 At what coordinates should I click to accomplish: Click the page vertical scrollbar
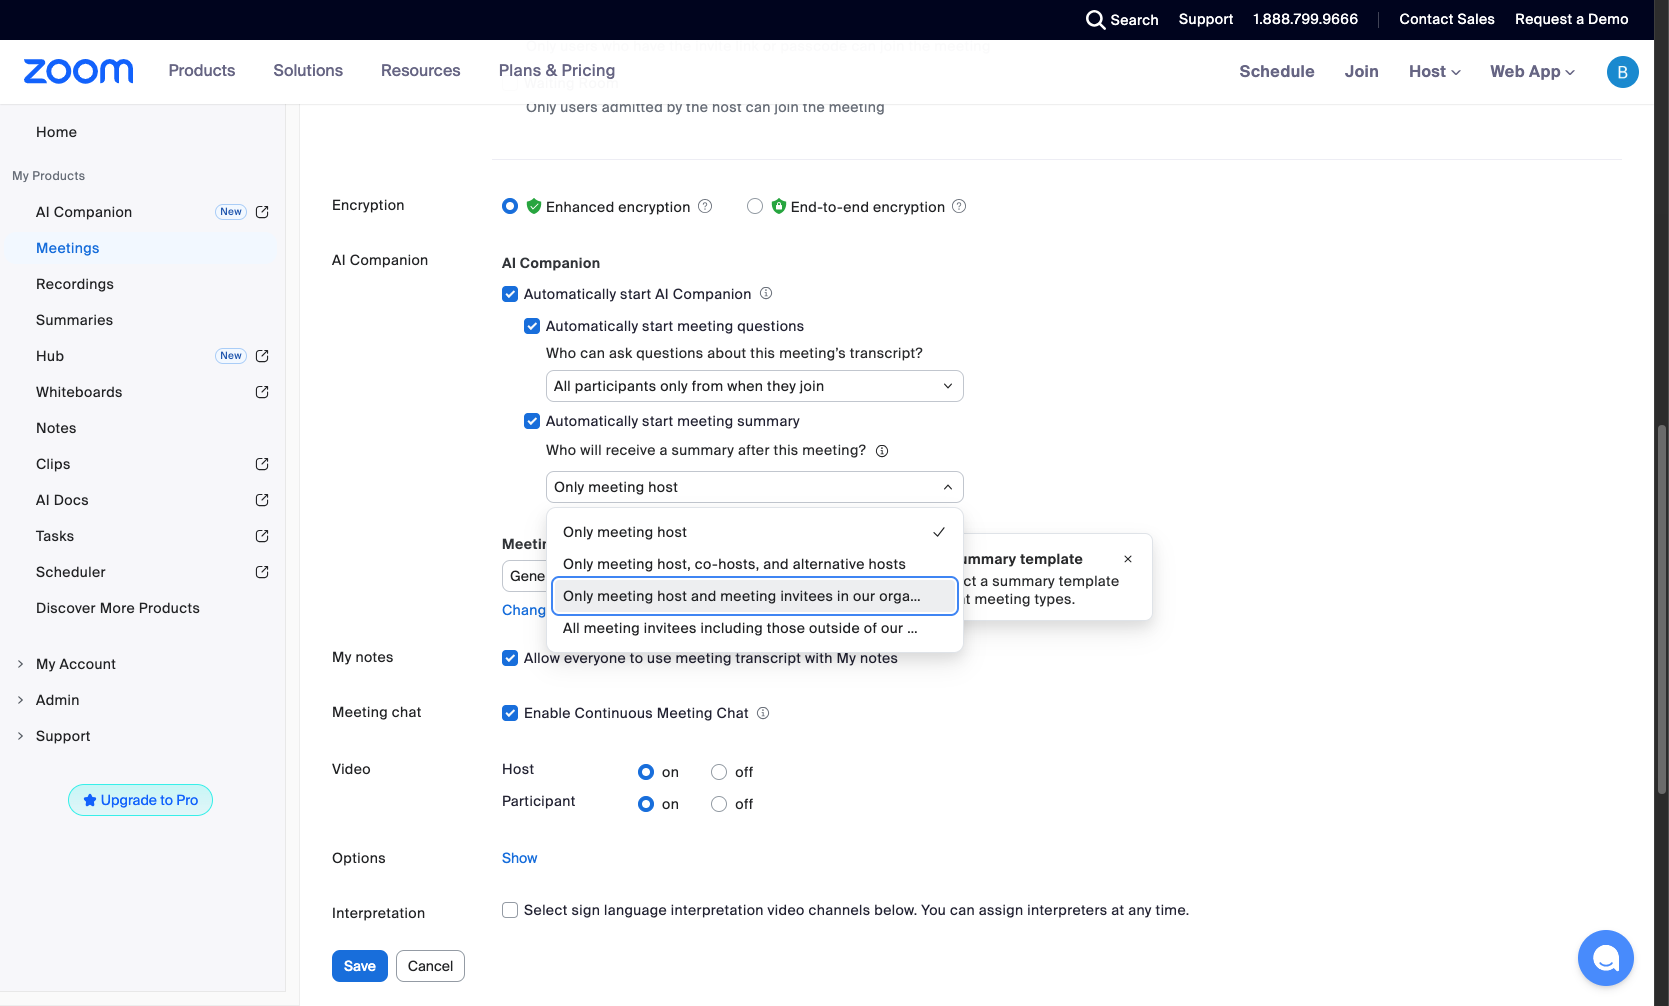click(x=1662, y=610)
